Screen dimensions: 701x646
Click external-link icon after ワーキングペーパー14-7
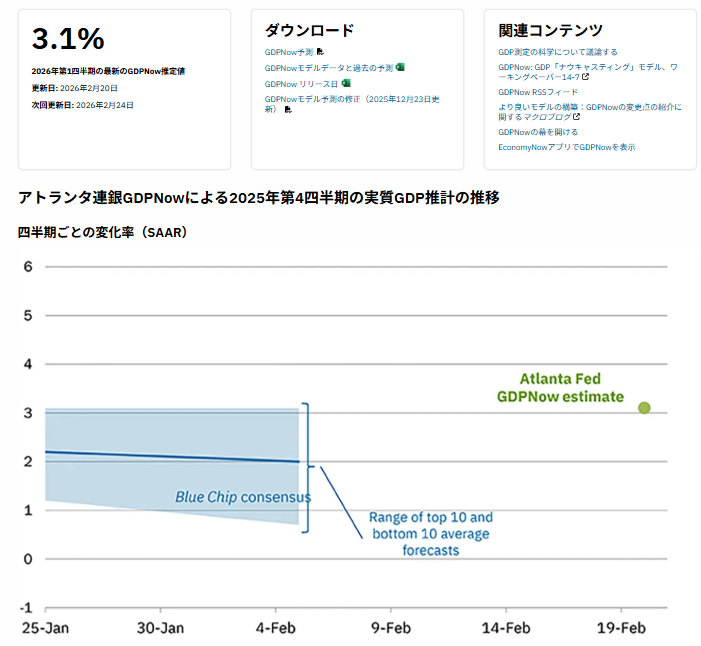pyautogui.click(x=585, y=76)
